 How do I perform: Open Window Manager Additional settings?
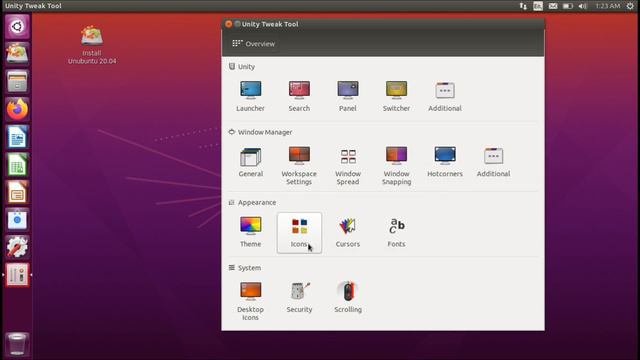(493, 162)
